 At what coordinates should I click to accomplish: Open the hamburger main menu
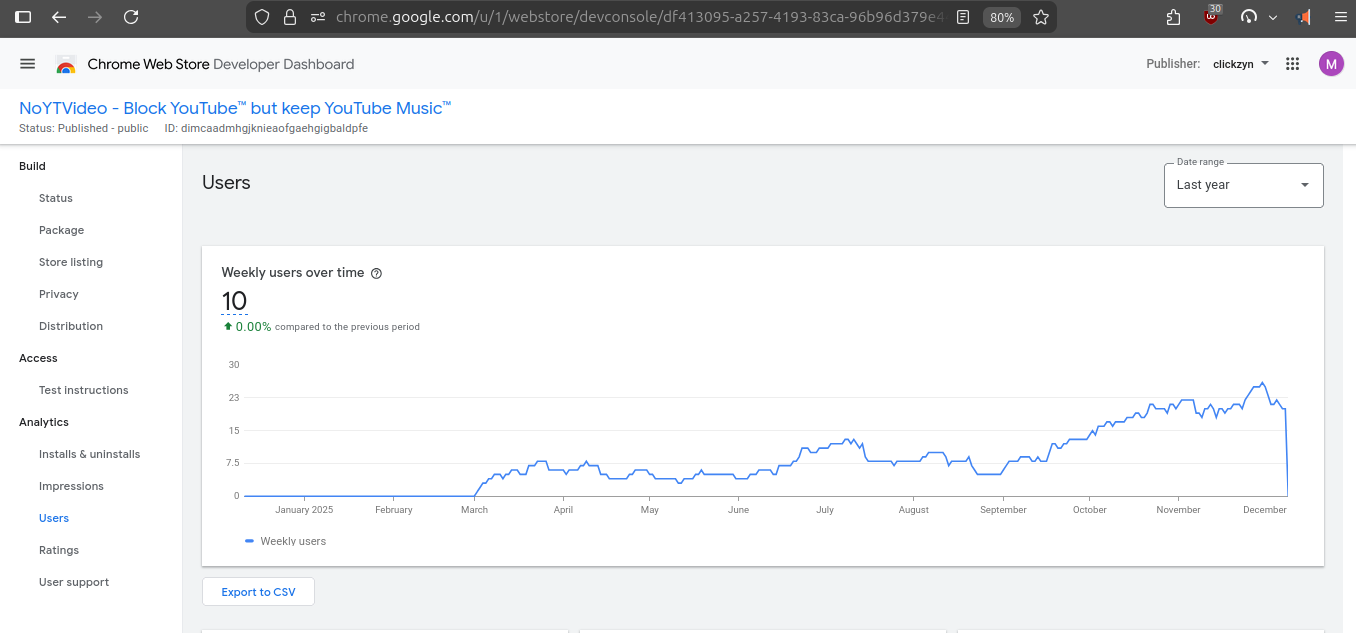[28, 64]
